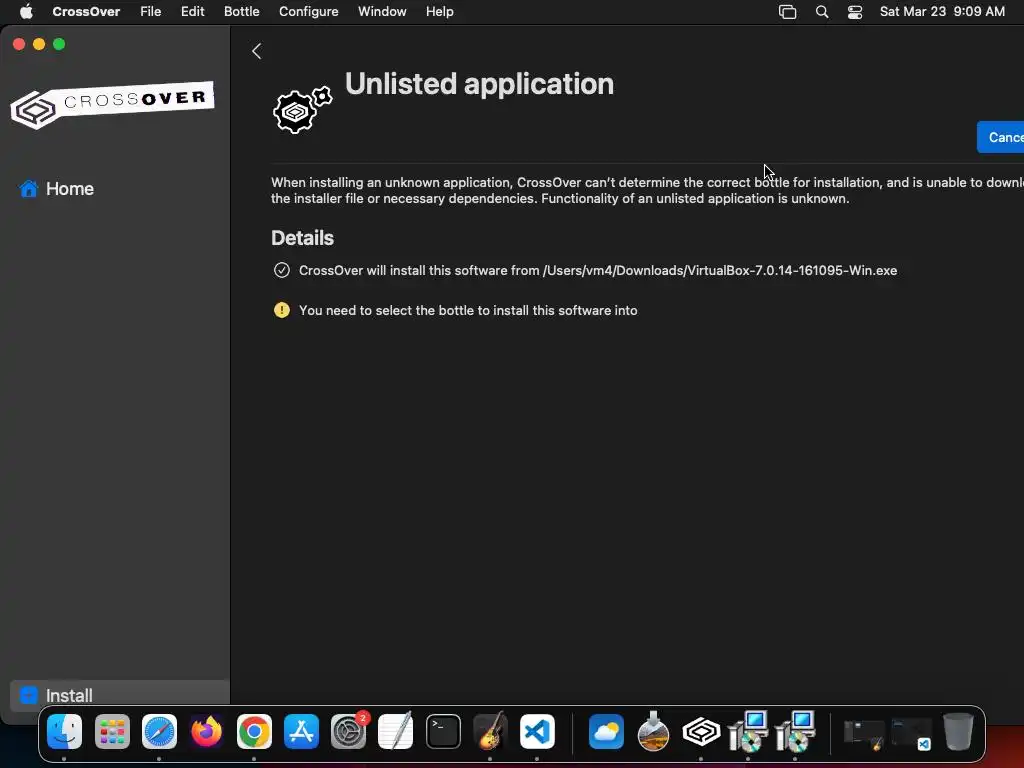This screenshot has width=1024, height=768.
Task: Click the macOS installer icon in Dock
Action: (x=653, y=731)
